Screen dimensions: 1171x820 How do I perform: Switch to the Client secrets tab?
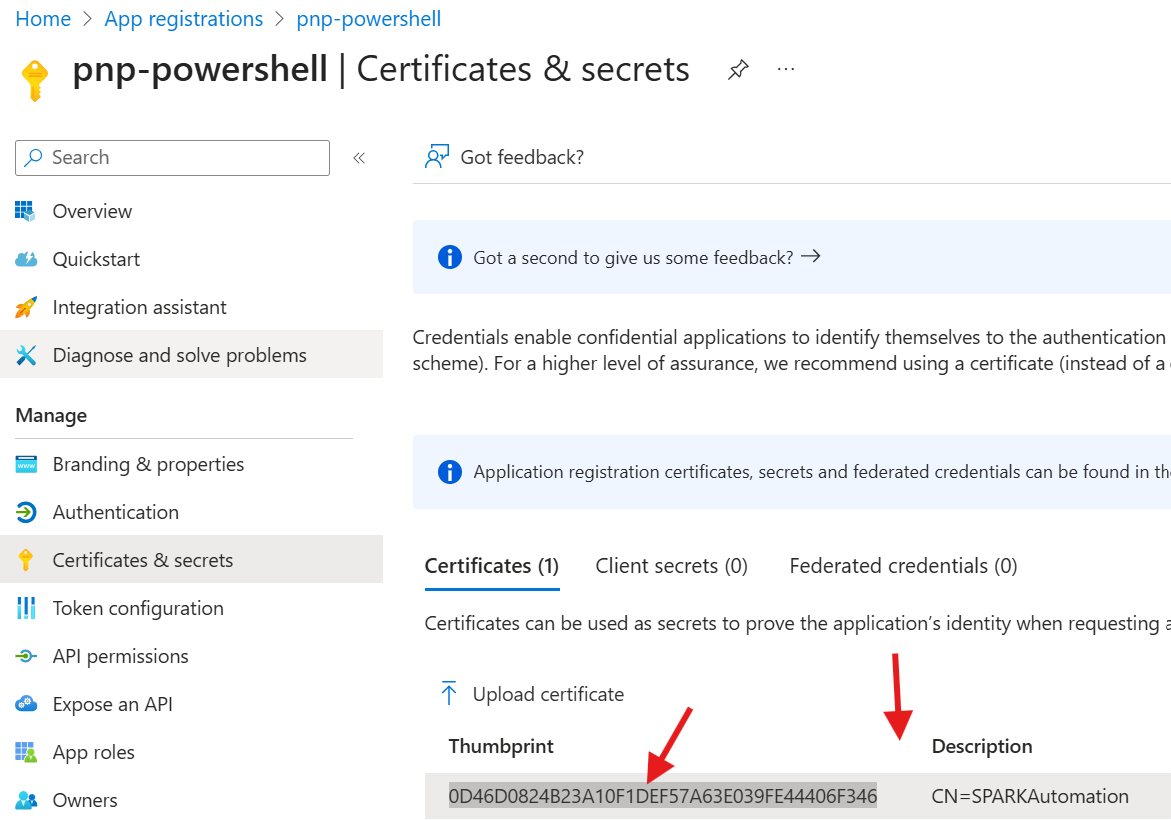(671, 566)
